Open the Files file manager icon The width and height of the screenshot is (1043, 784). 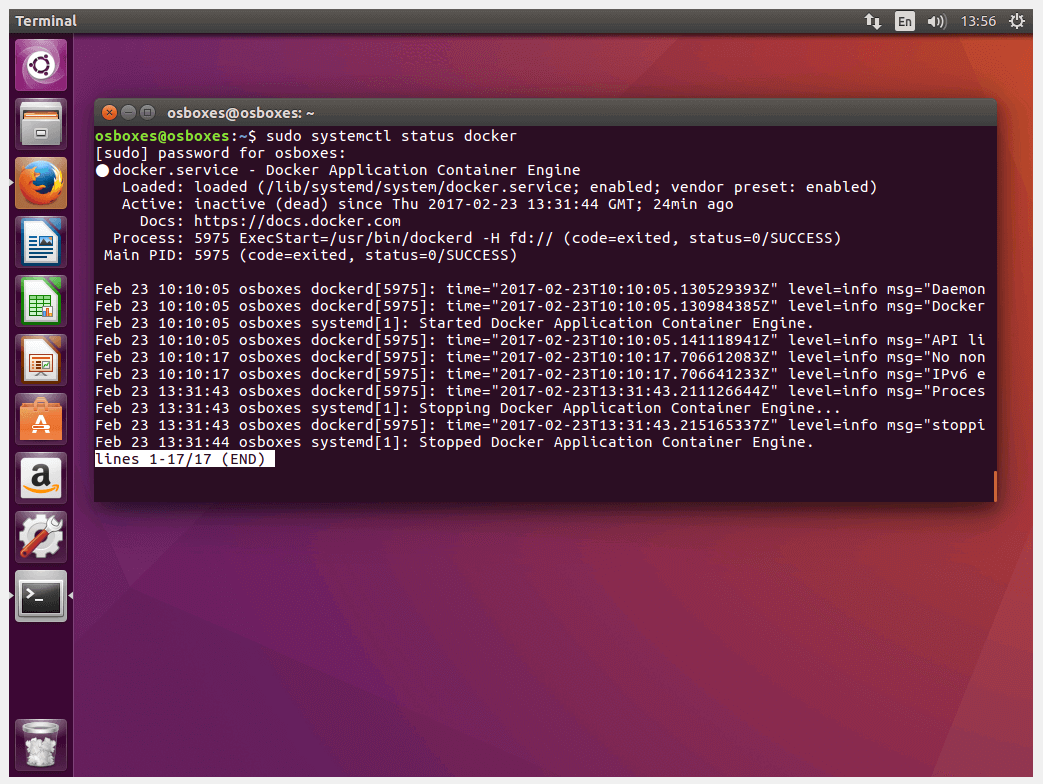(40, 124)
